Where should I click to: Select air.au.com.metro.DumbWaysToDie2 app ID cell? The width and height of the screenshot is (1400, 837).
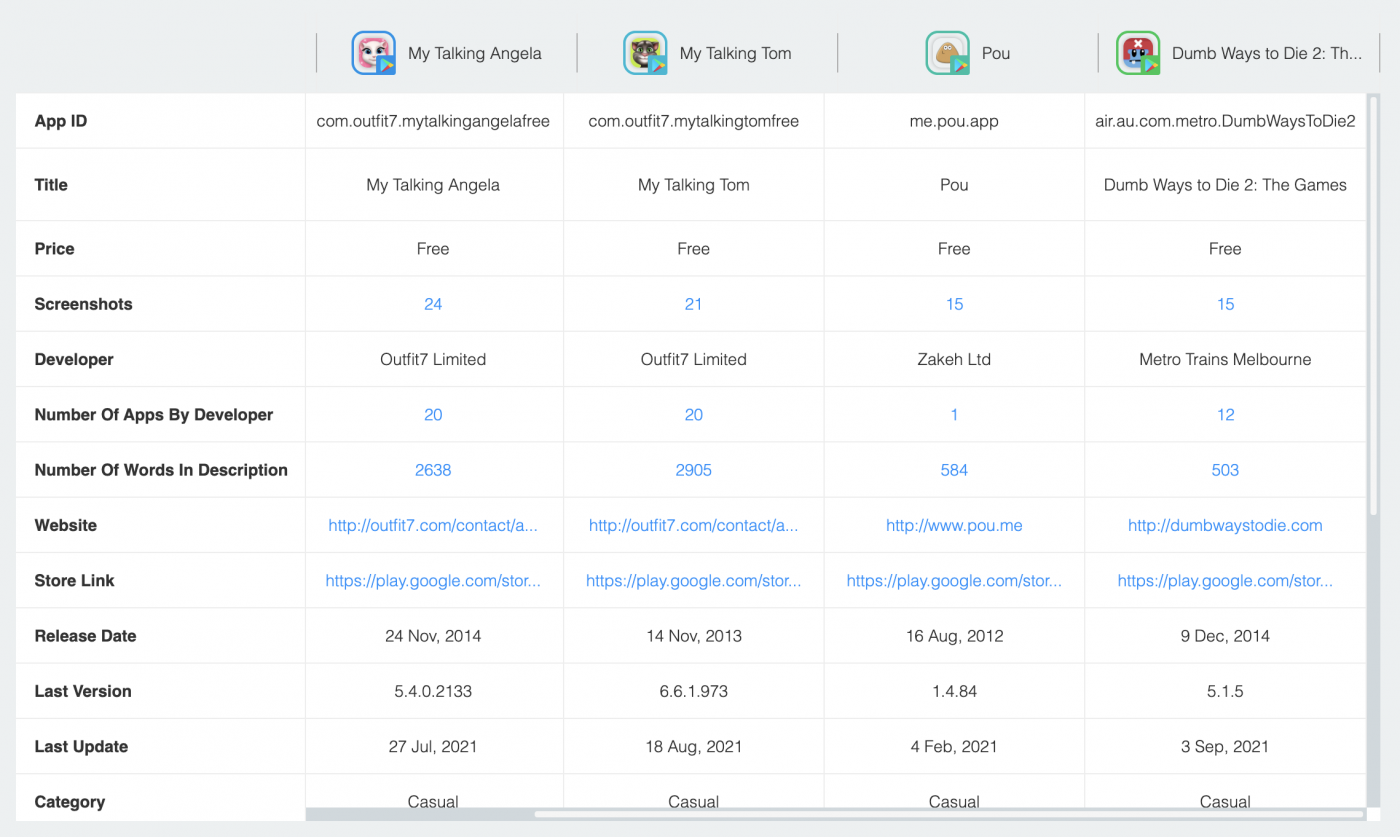click(1225, 121)
